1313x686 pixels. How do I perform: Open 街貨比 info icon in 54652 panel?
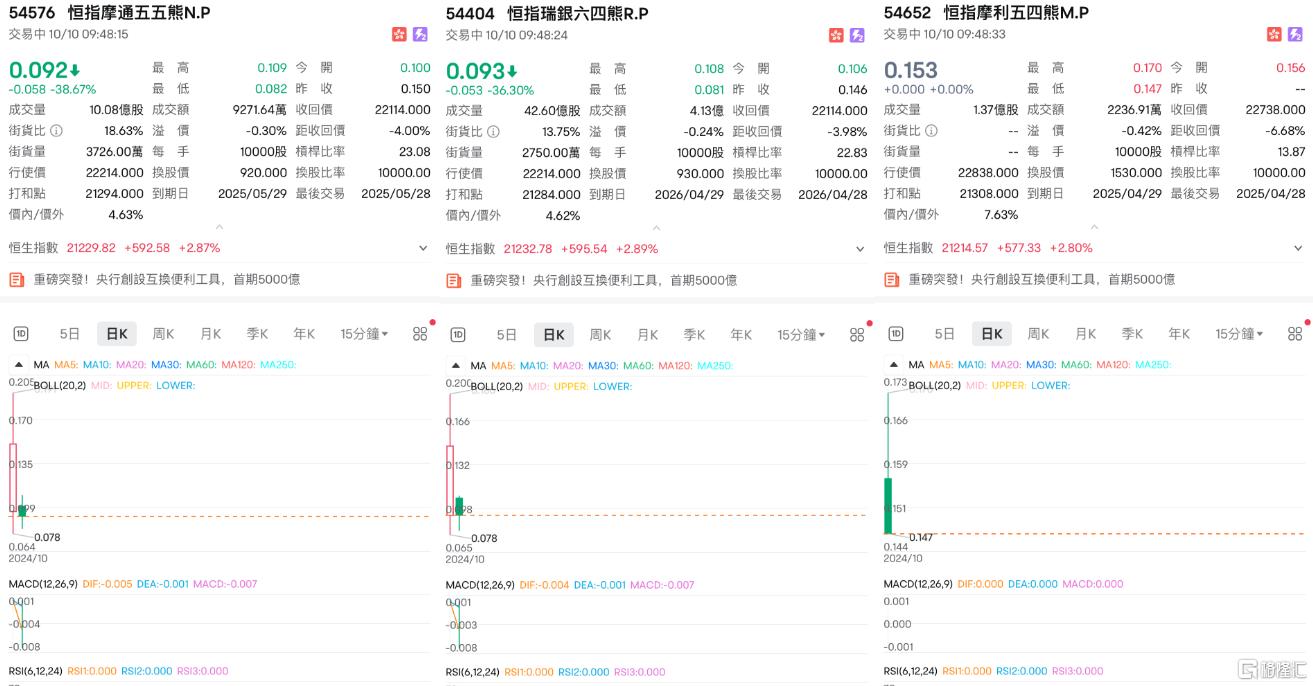coord(932,130)
